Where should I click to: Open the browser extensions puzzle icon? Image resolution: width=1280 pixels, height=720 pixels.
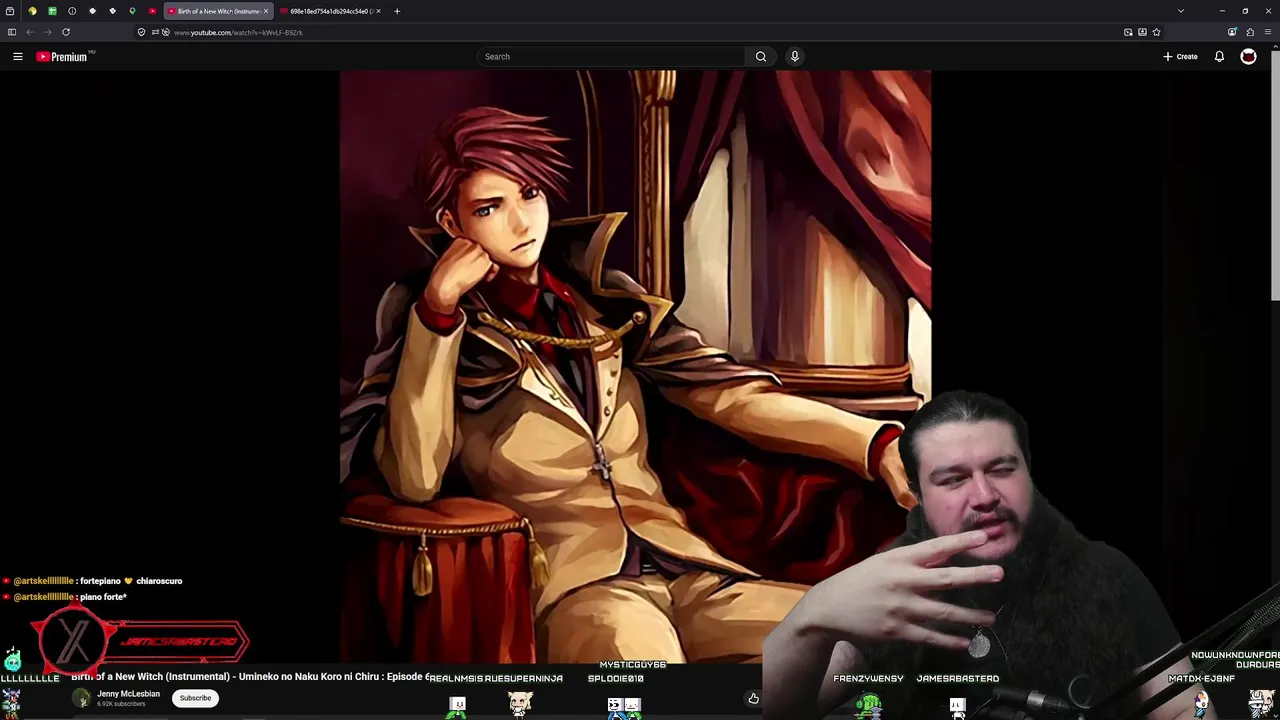click(x=1250, y=32)
